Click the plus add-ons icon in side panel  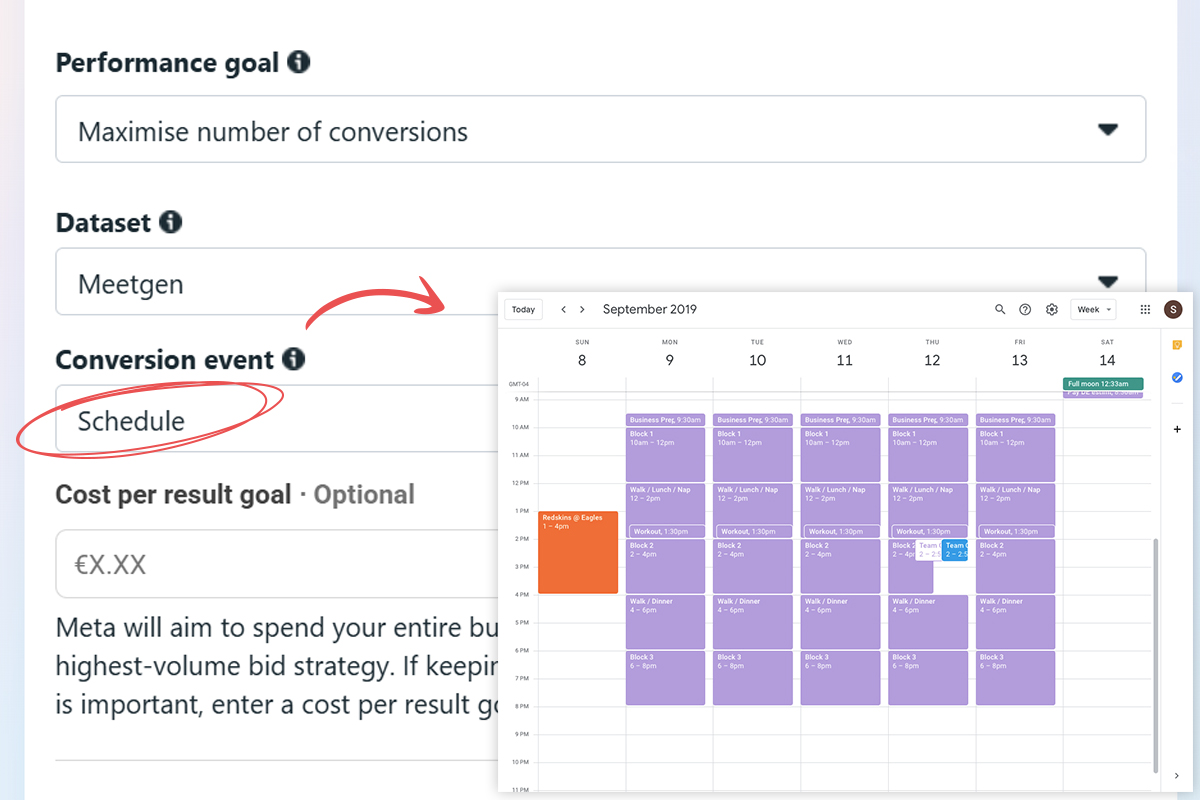[1177, 429]
